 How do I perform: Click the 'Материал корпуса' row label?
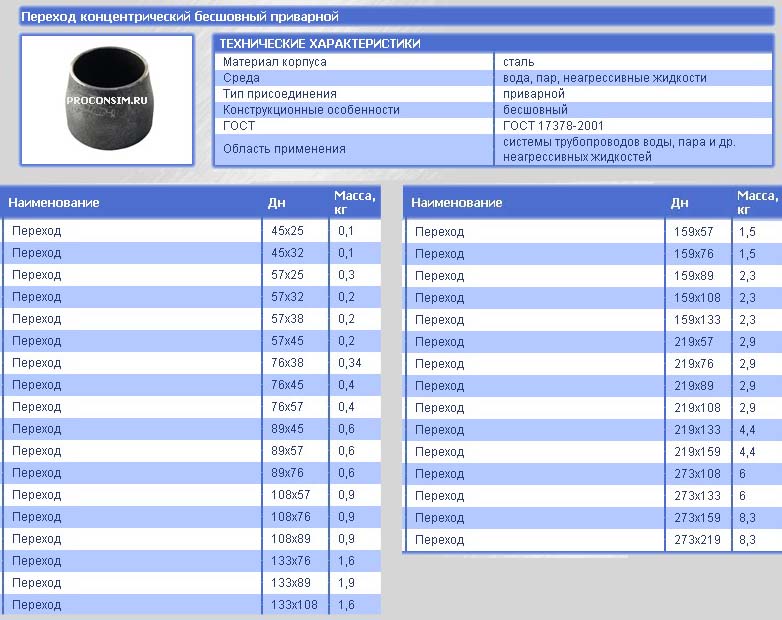[274, 62]
